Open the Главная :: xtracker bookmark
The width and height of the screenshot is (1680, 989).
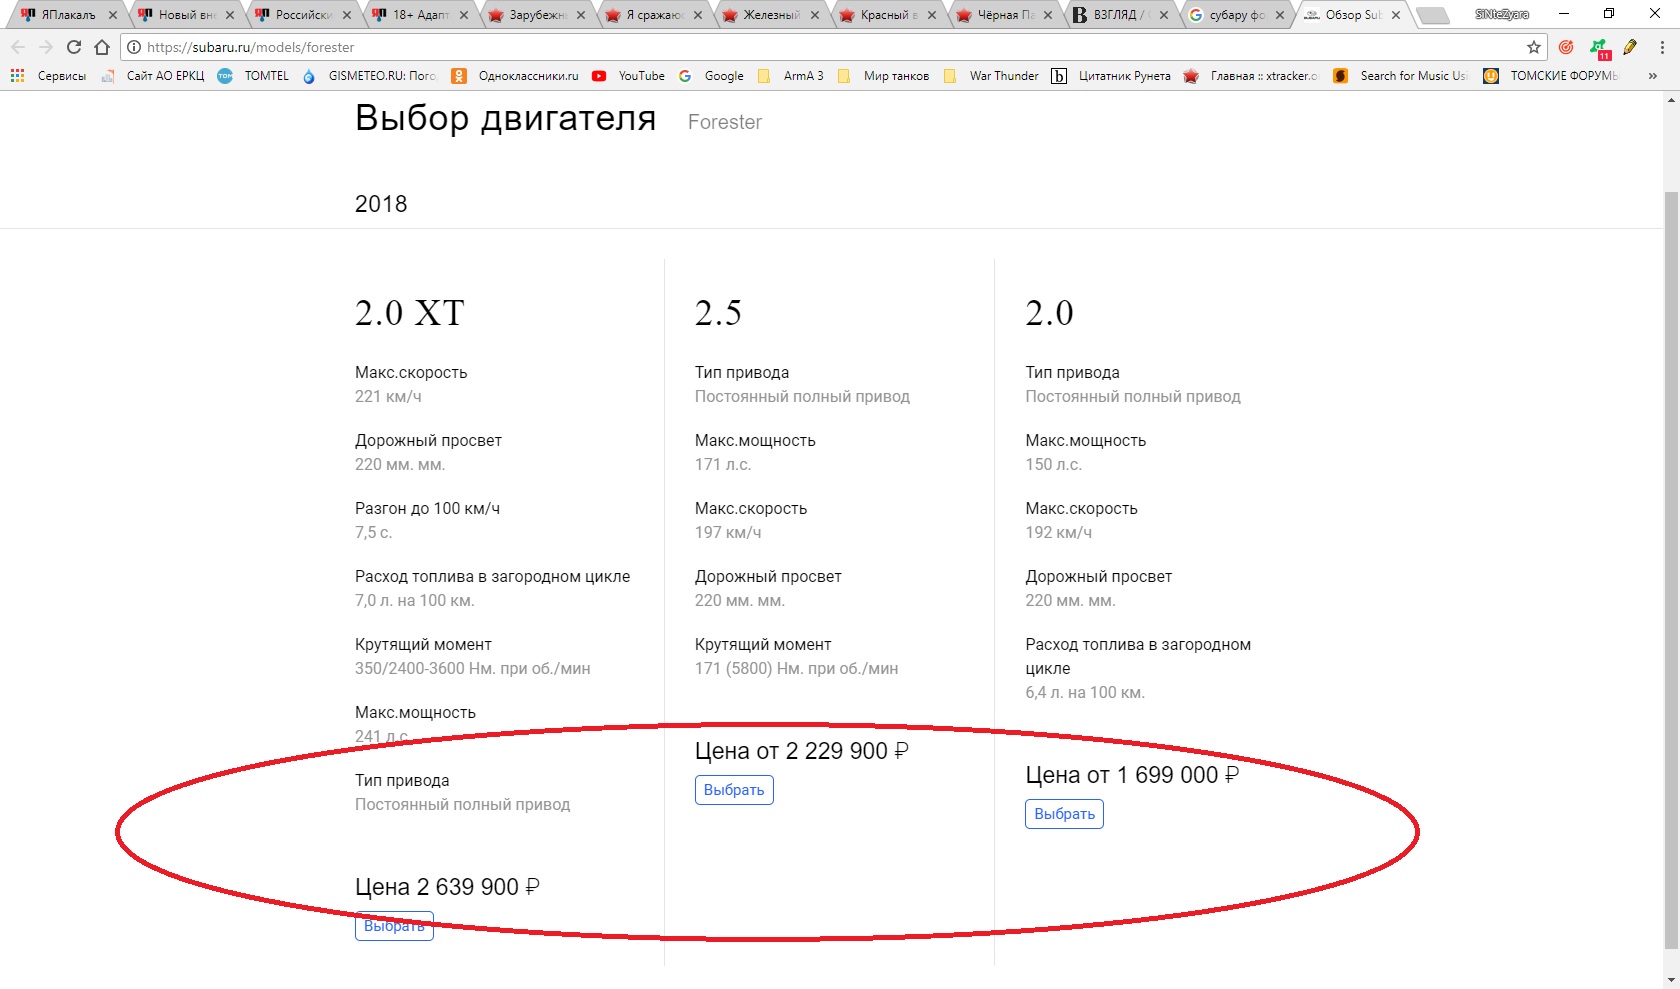coord(1252,76)
